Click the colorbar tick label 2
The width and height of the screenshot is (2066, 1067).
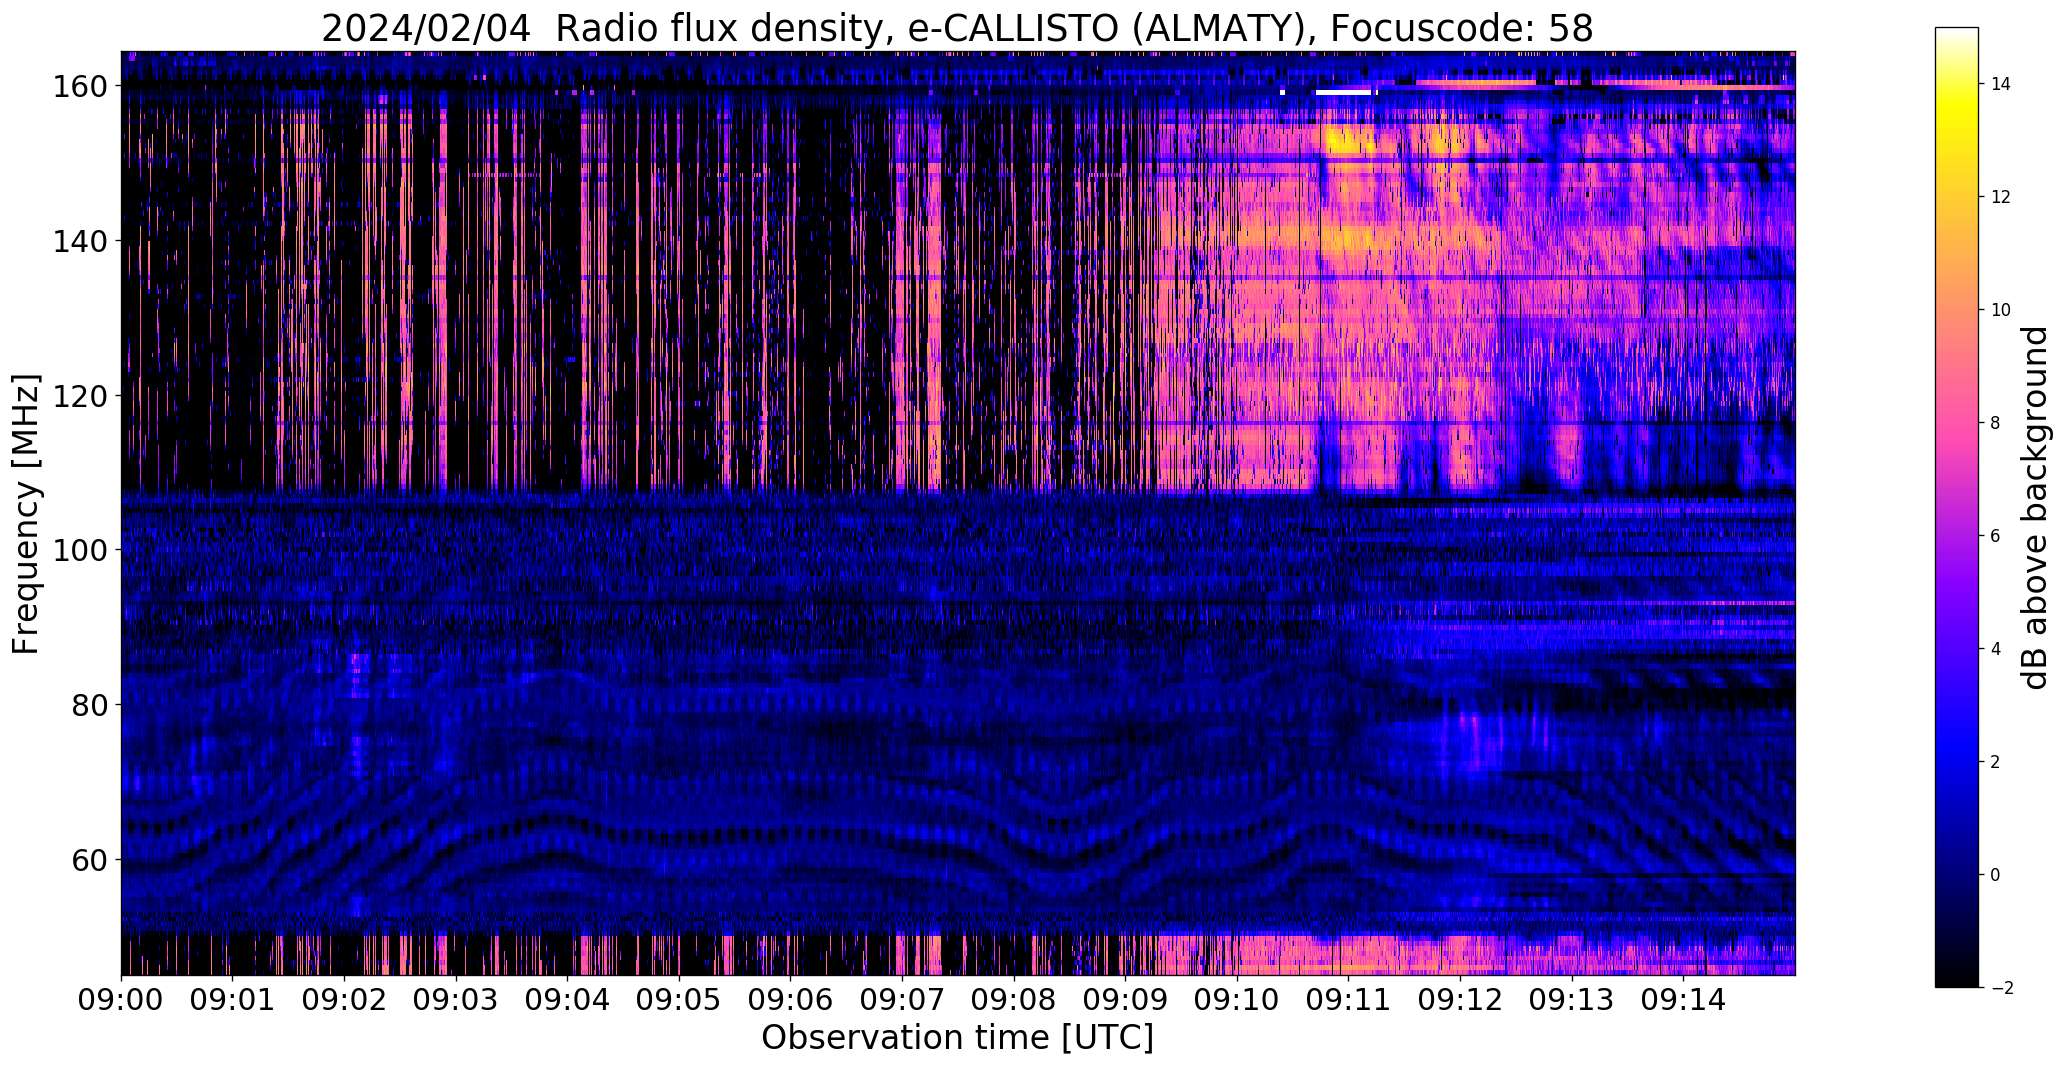1995,762
